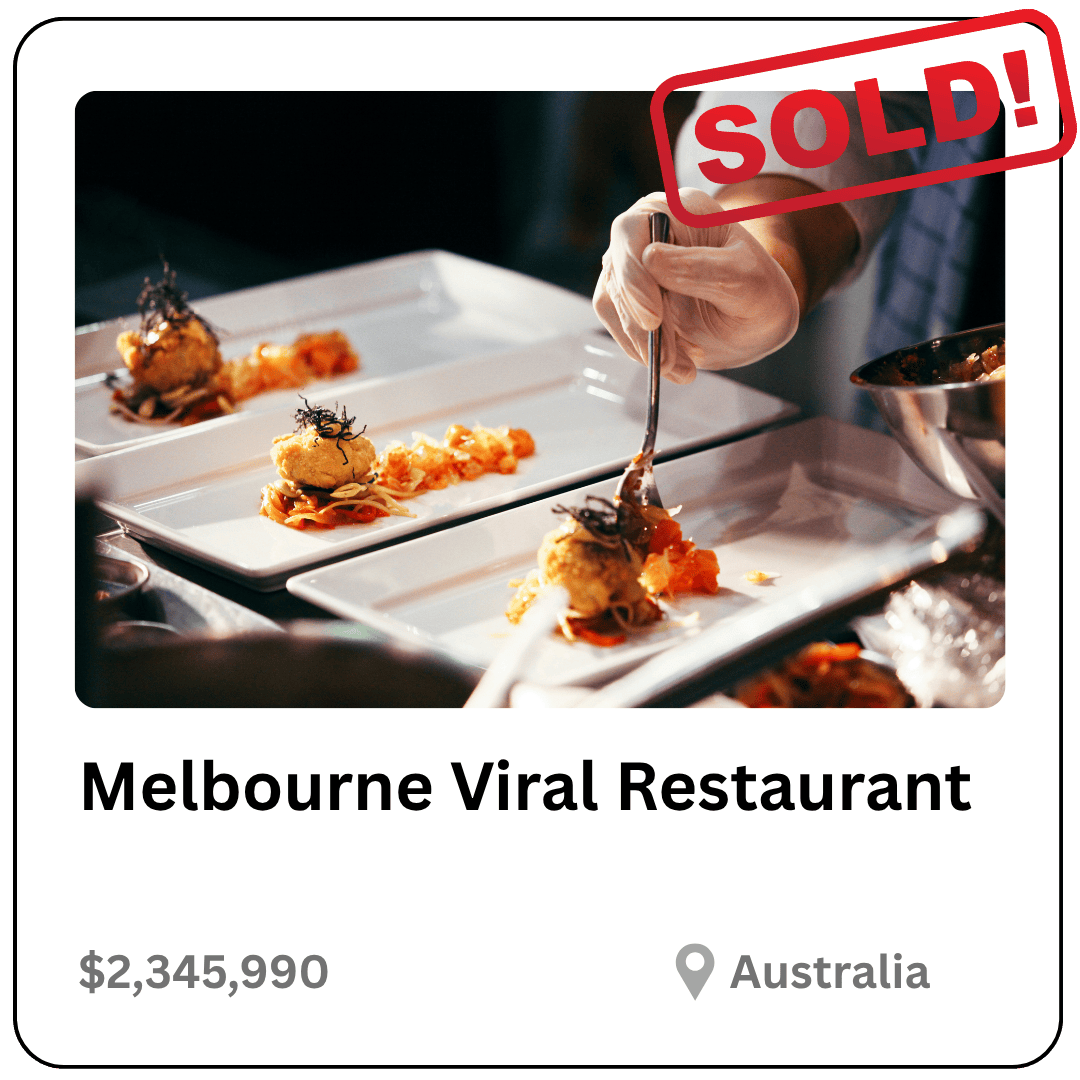This screenshot has height=1080, width=1080.
Task: Open the Melbourne Viral Restaurant listing title
Action: point(526,787)
